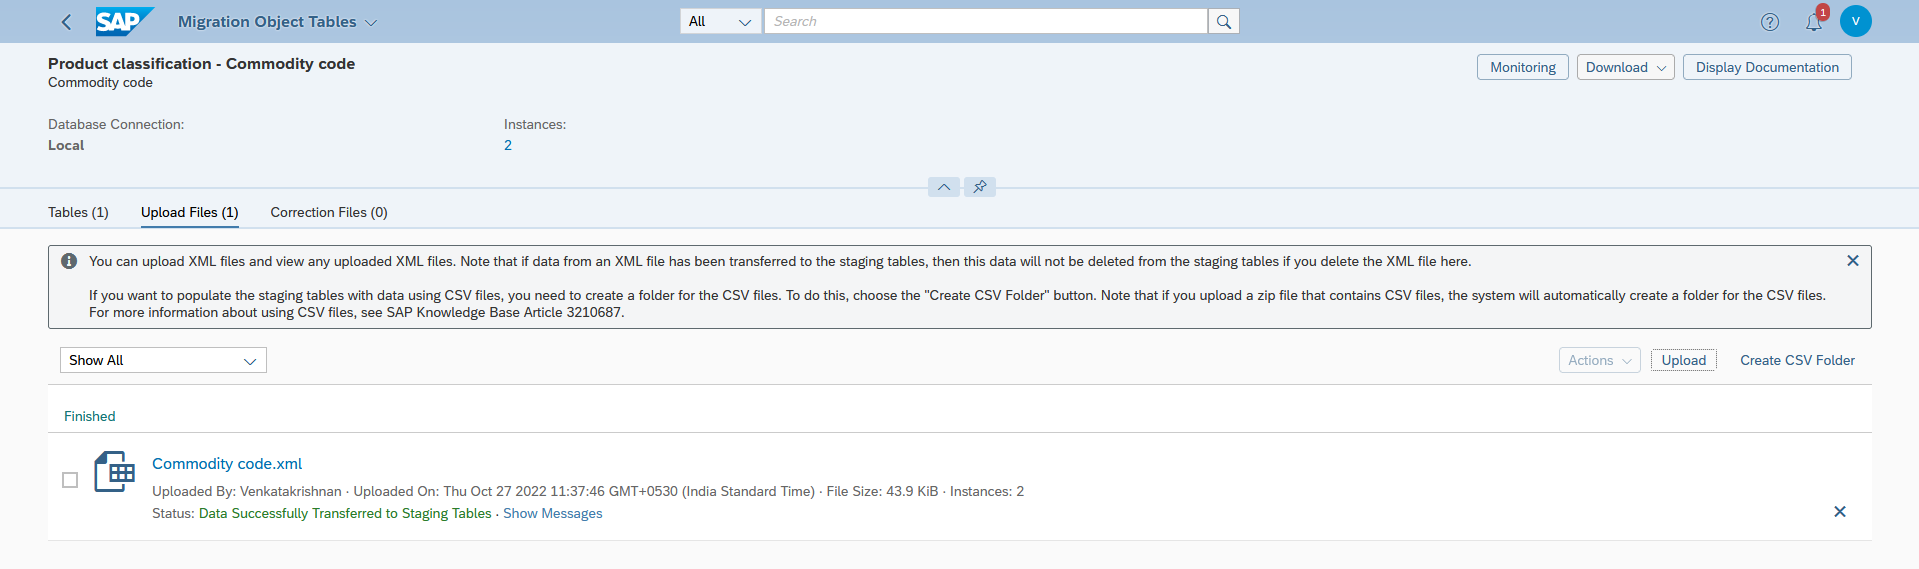Click the Finished group header text

(90, 416)
